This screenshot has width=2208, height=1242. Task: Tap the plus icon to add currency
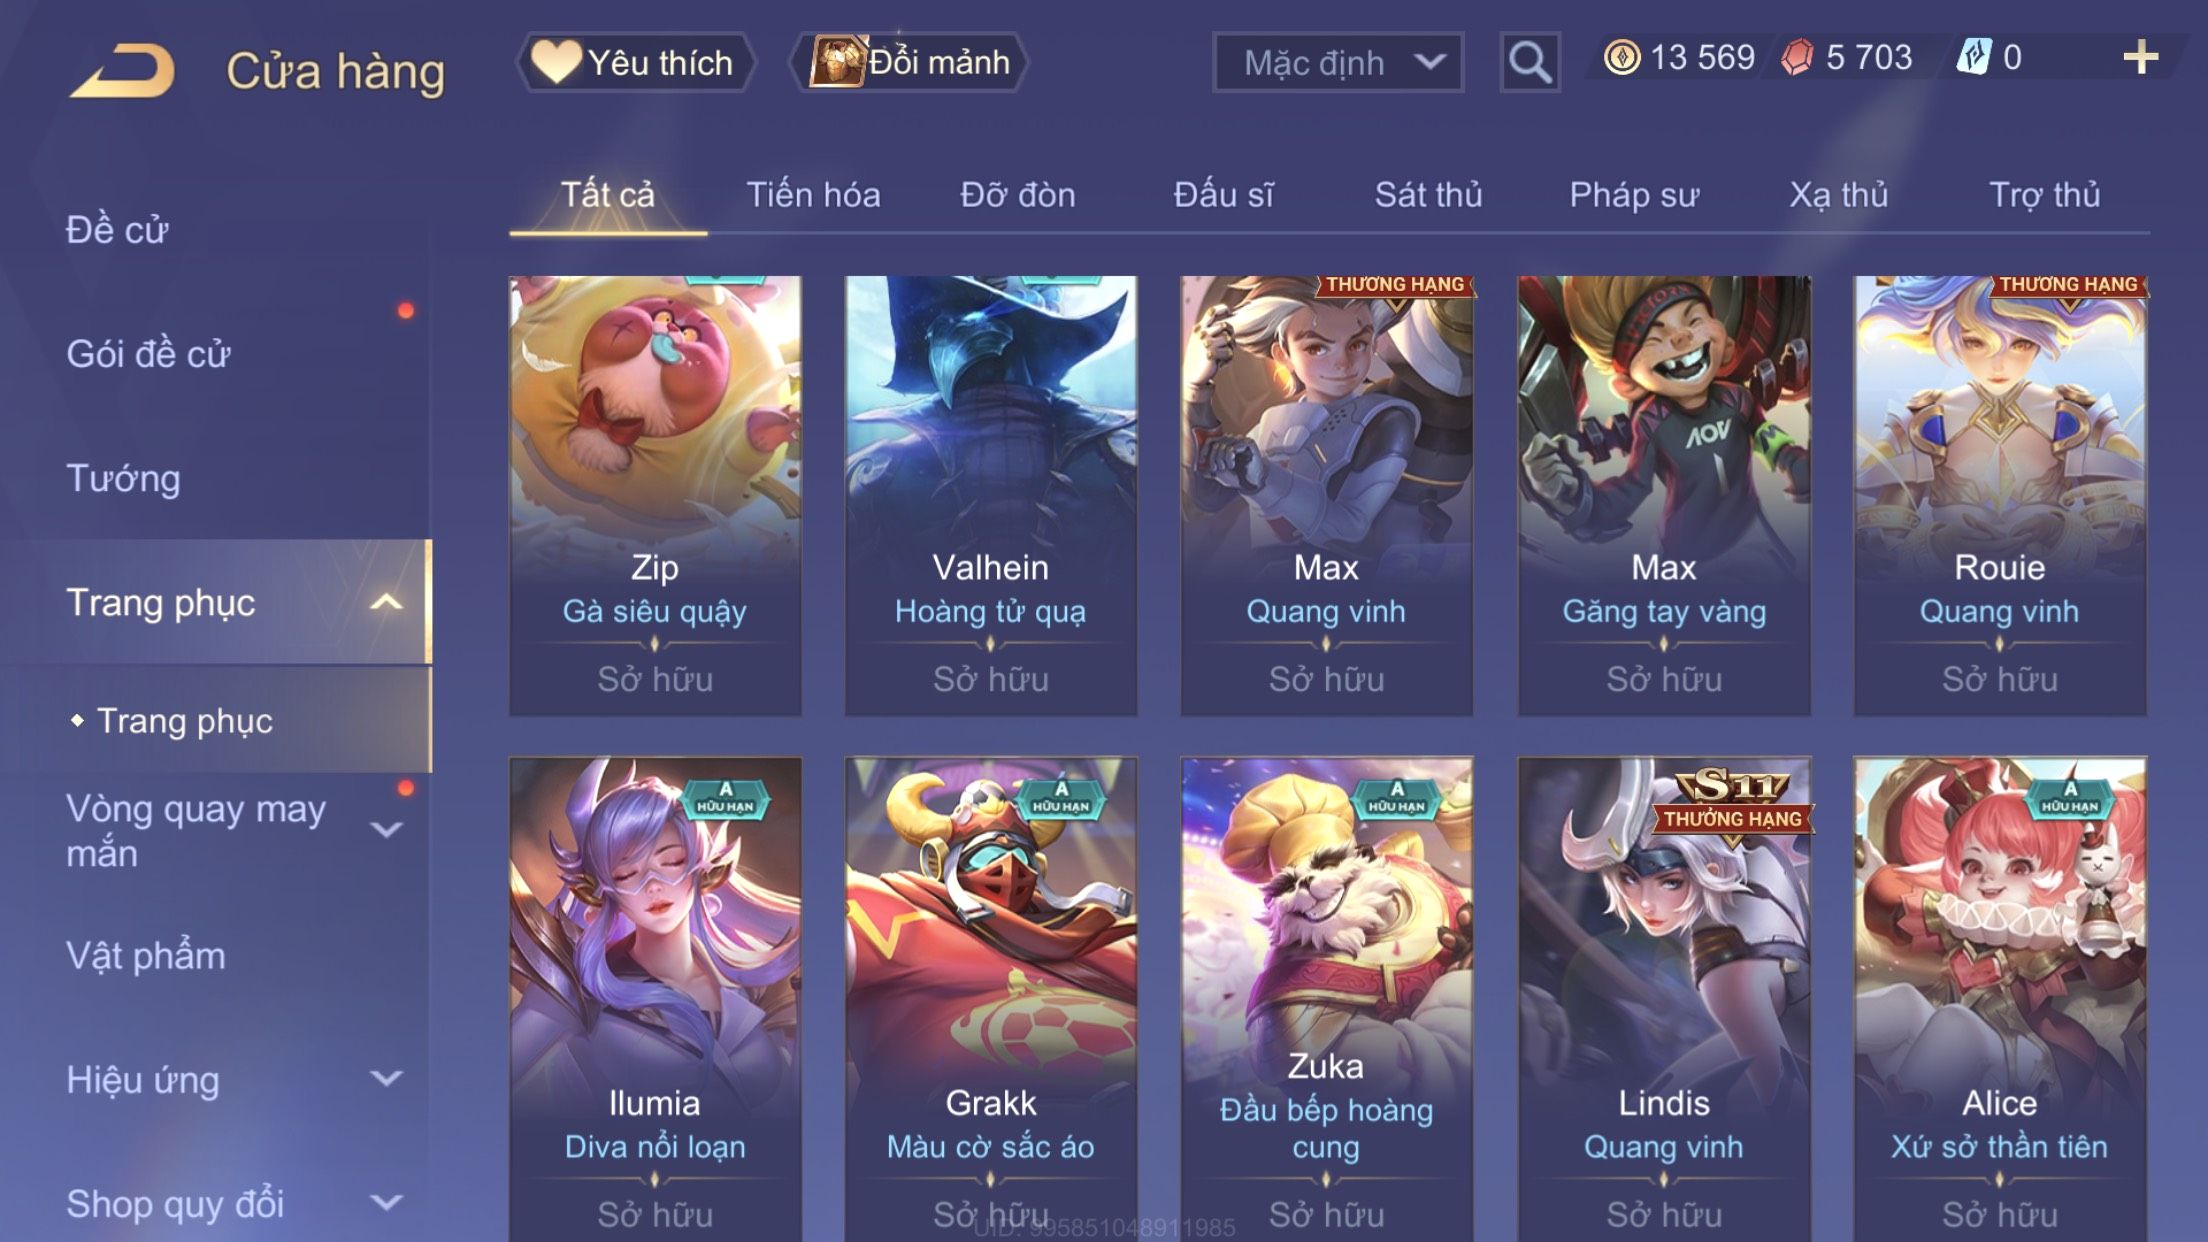pyautogui.click(x=2140, y=57)
